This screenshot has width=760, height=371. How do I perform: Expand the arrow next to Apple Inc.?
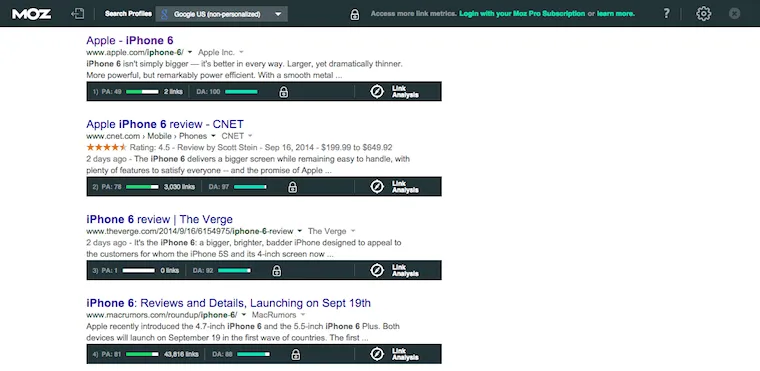pos(241,52)
